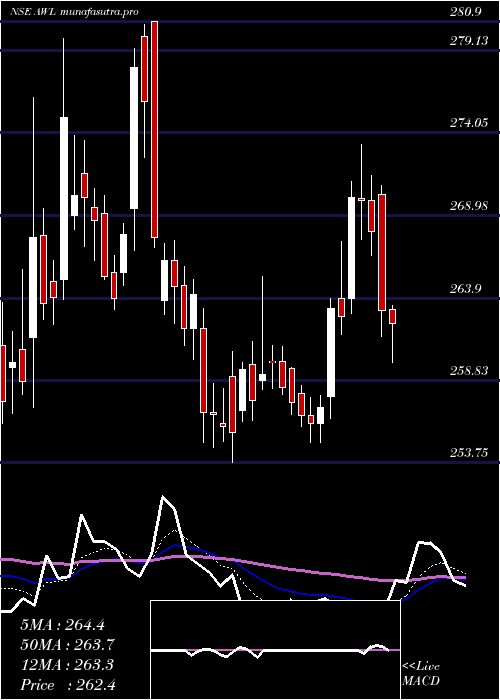Click the 279.13 price level label
Viewport: 500px width, 700px height.
click(469, 41)
